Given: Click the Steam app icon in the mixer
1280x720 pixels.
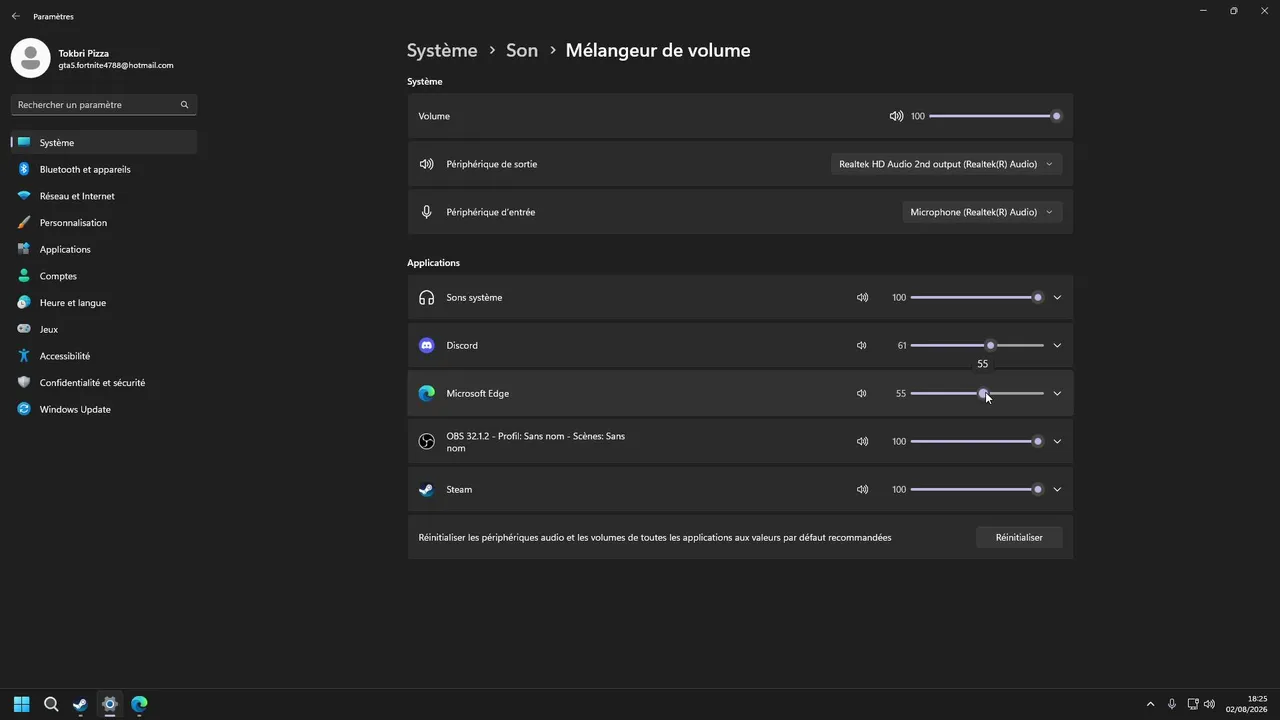Looking at the screenshot, I should pyautogui.click(x=427, y=489).
